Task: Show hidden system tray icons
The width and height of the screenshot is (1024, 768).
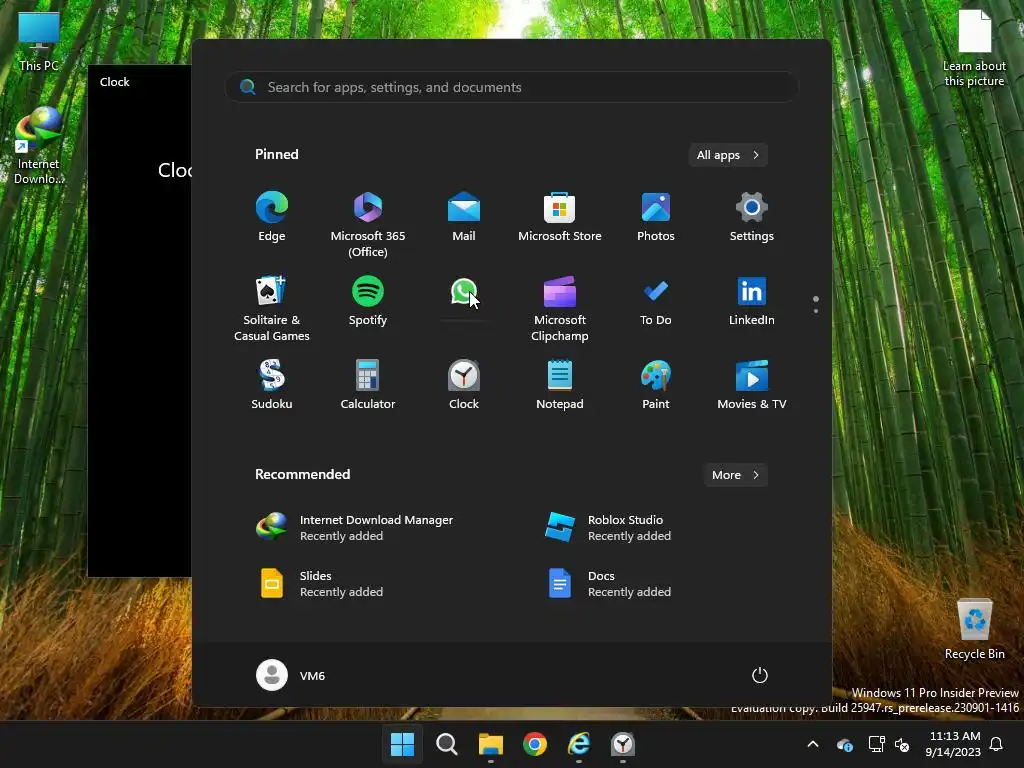Action: [x=813, y=744]
